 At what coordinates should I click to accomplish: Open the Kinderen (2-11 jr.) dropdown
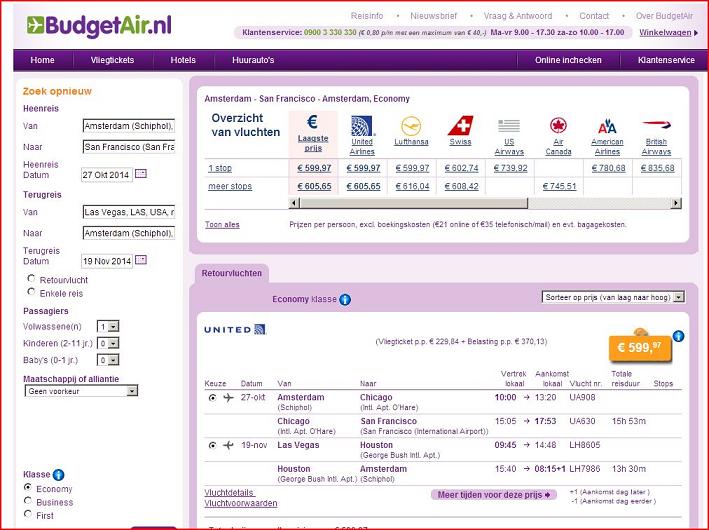(x=108, y=343)
